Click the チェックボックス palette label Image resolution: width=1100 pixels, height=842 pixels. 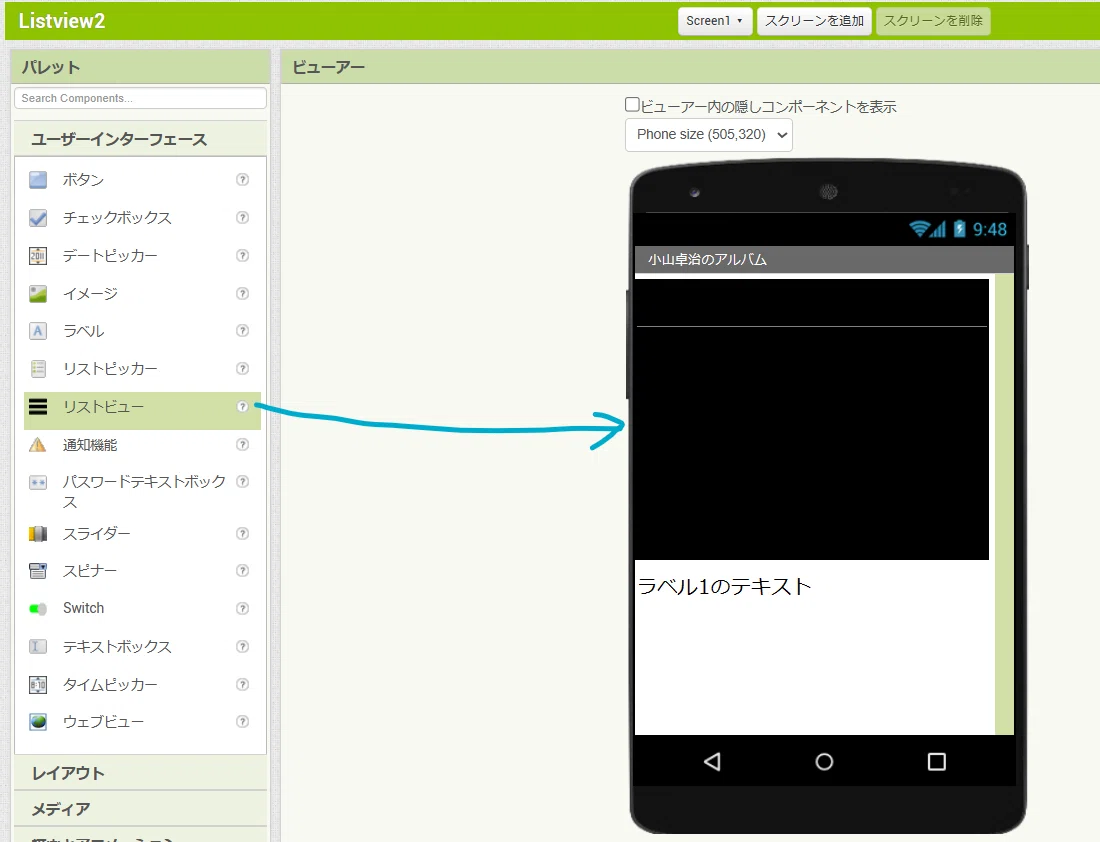(117, 218)
